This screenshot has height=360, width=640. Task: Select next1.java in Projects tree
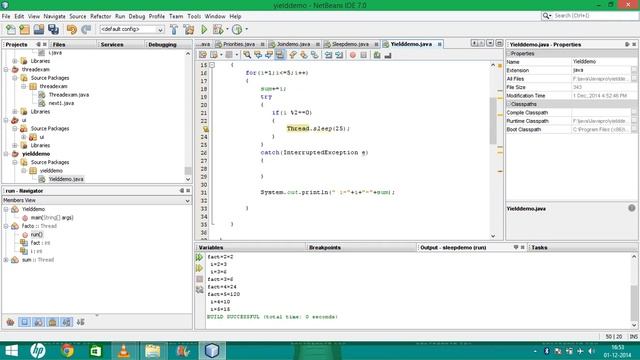(x=61, y=103)
